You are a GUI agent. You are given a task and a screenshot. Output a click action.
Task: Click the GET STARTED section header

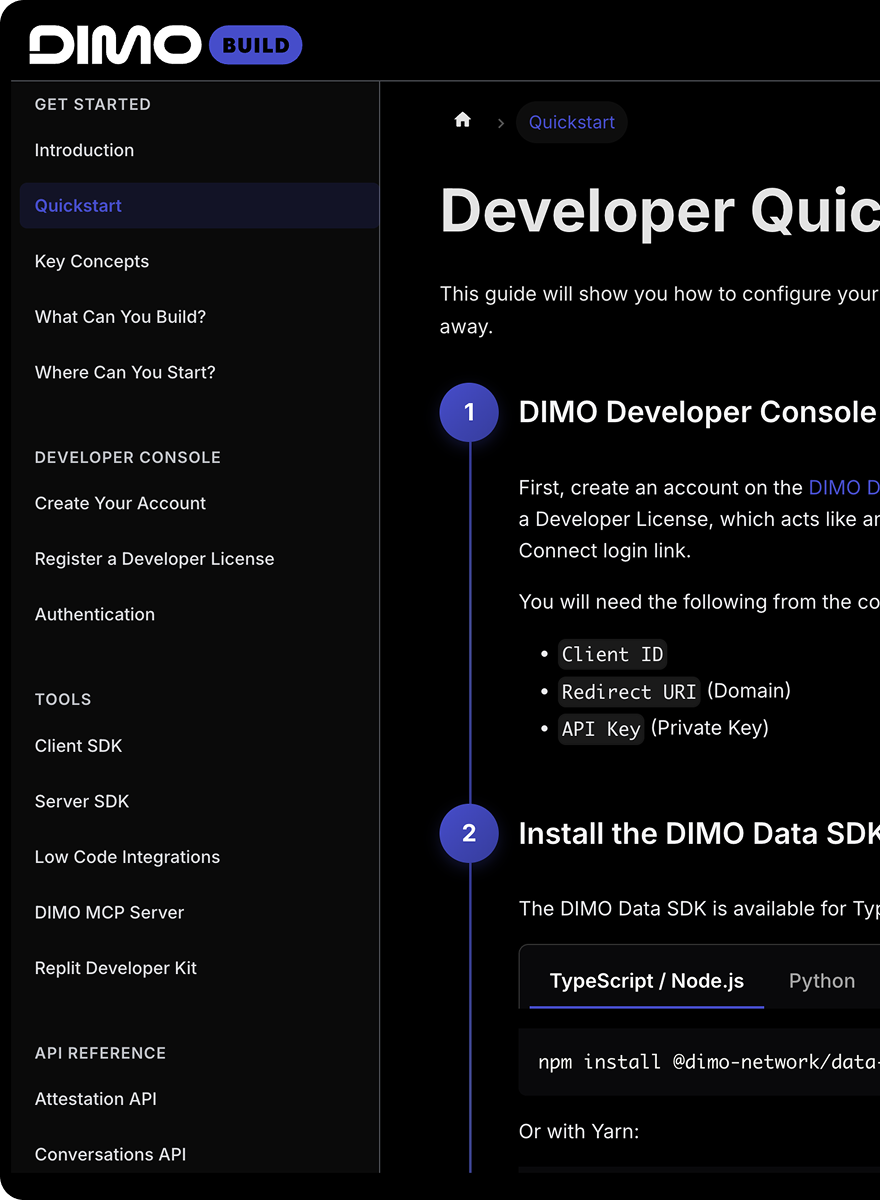tap(93, 104)
